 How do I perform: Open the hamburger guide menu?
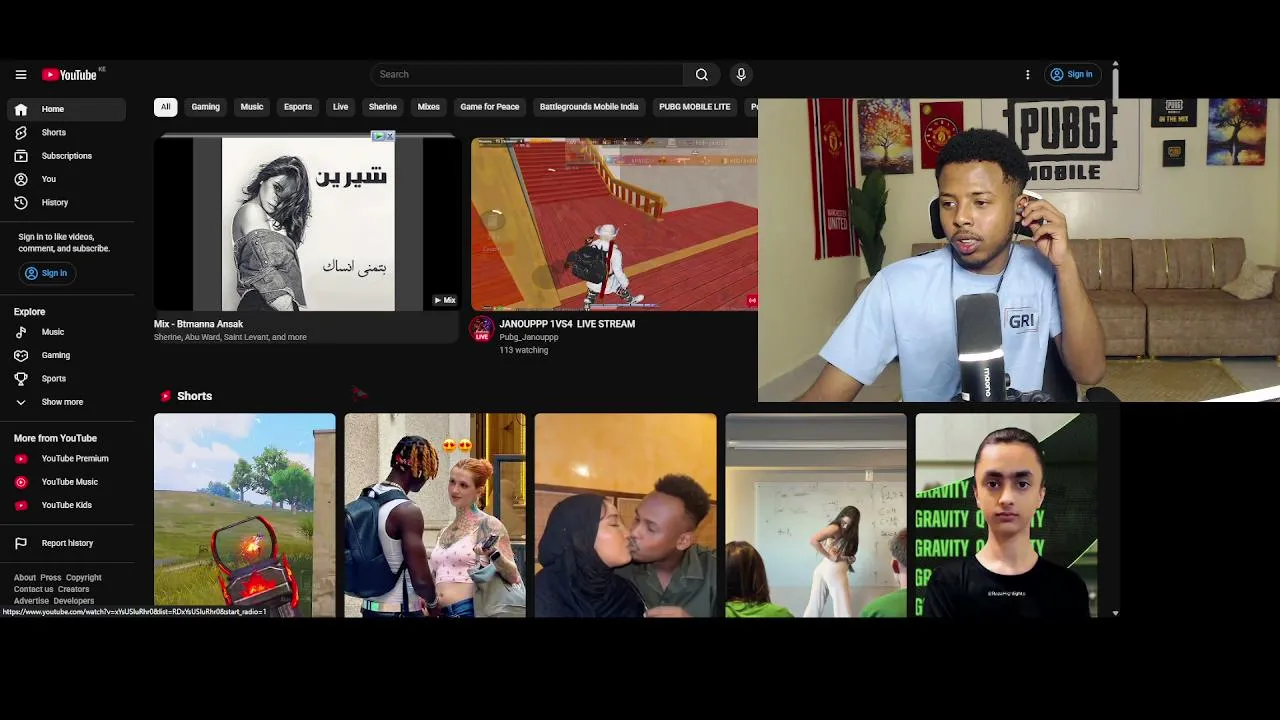click(x=20, y=74)
